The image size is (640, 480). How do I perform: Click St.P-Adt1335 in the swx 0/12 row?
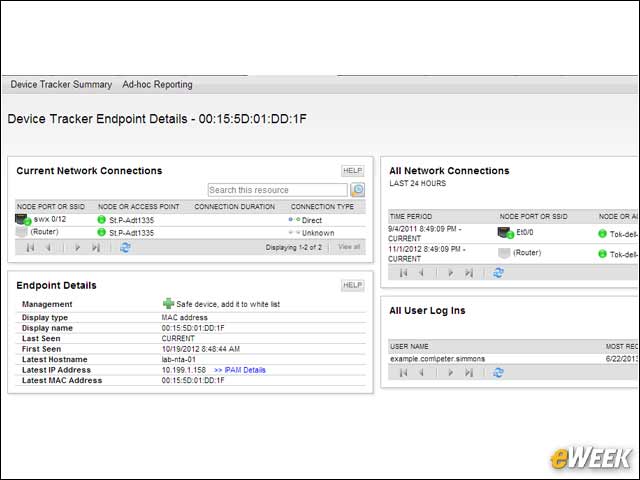(x=131, y=220)
